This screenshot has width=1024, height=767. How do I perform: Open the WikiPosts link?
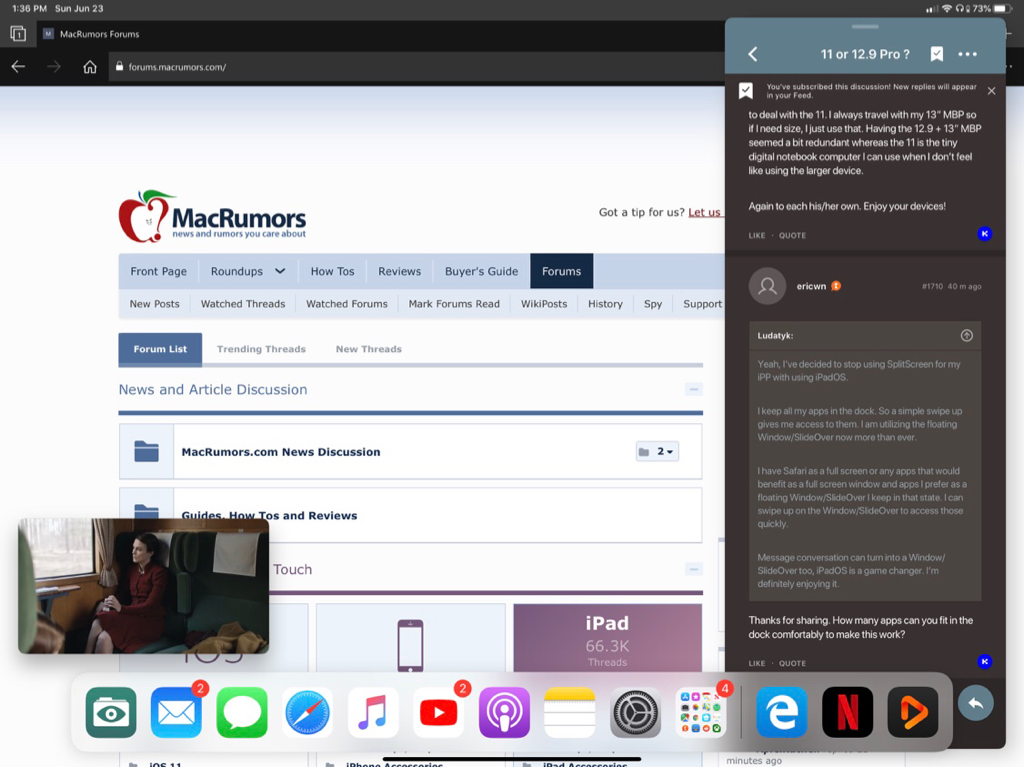(544, 304)
